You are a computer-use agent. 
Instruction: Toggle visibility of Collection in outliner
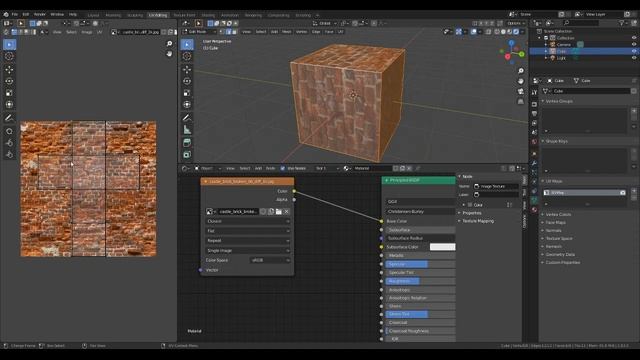tap(634, 38)
